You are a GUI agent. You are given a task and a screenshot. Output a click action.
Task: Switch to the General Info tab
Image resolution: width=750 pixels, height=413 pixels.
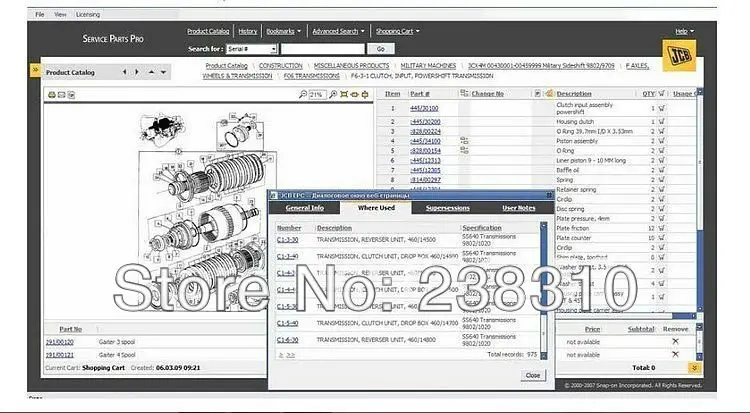tap(305, 208)
